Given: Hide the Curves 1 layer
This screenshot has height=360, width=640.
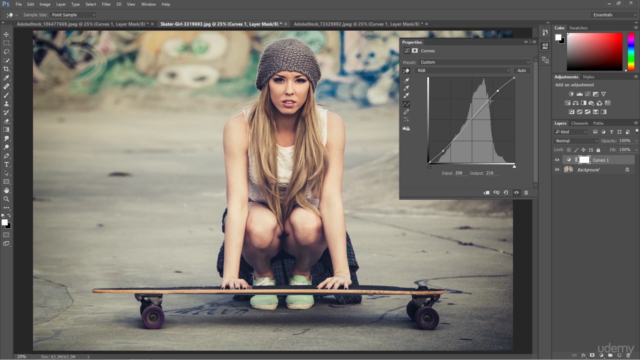Looking at the screenshot, I should (557, 160).
